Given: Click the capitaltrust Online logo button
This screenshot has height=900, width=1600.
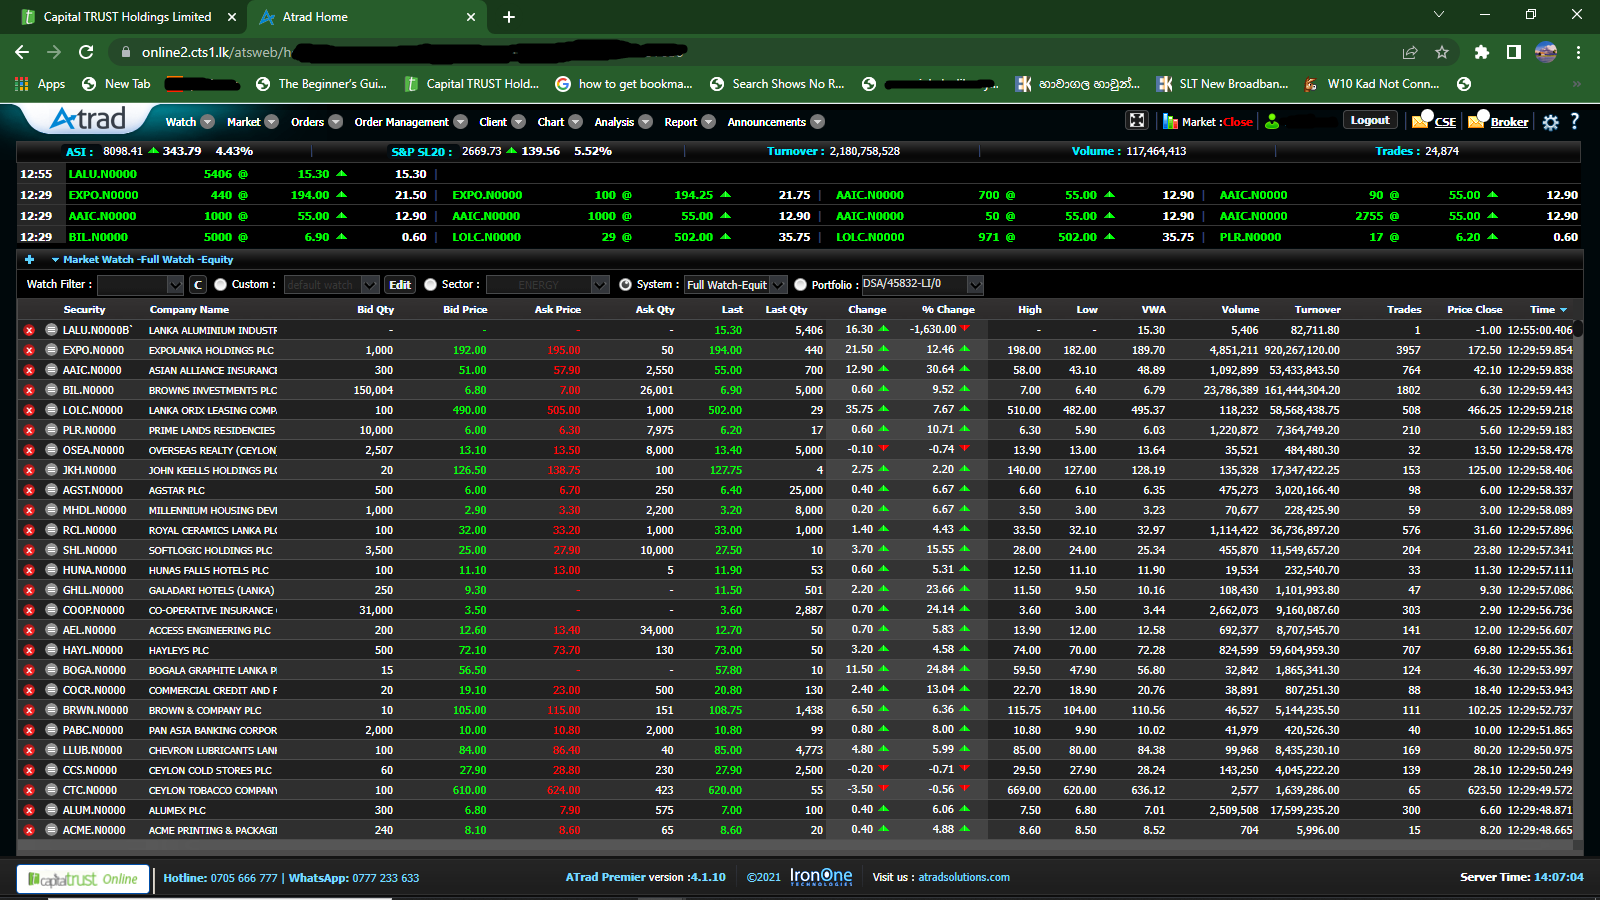Looking at the screenshot, I should click(x=83, y=879).
